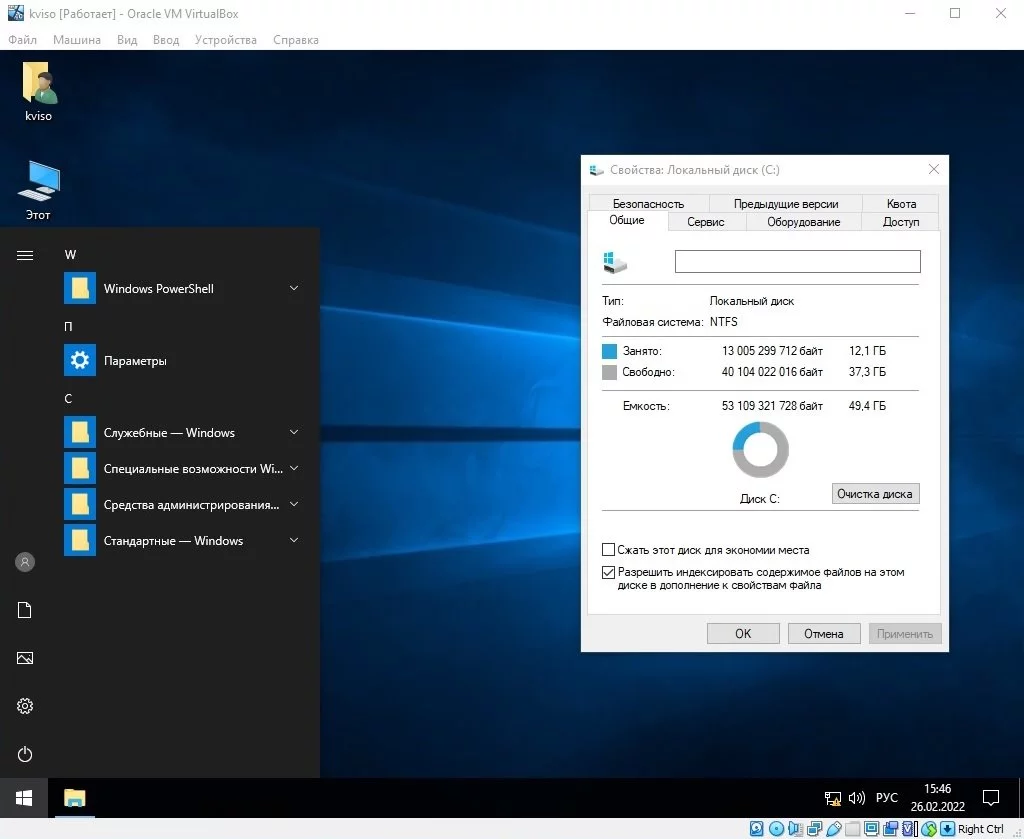
Task: Open File Explorer from the taskbar
Action: coord(75,798)
